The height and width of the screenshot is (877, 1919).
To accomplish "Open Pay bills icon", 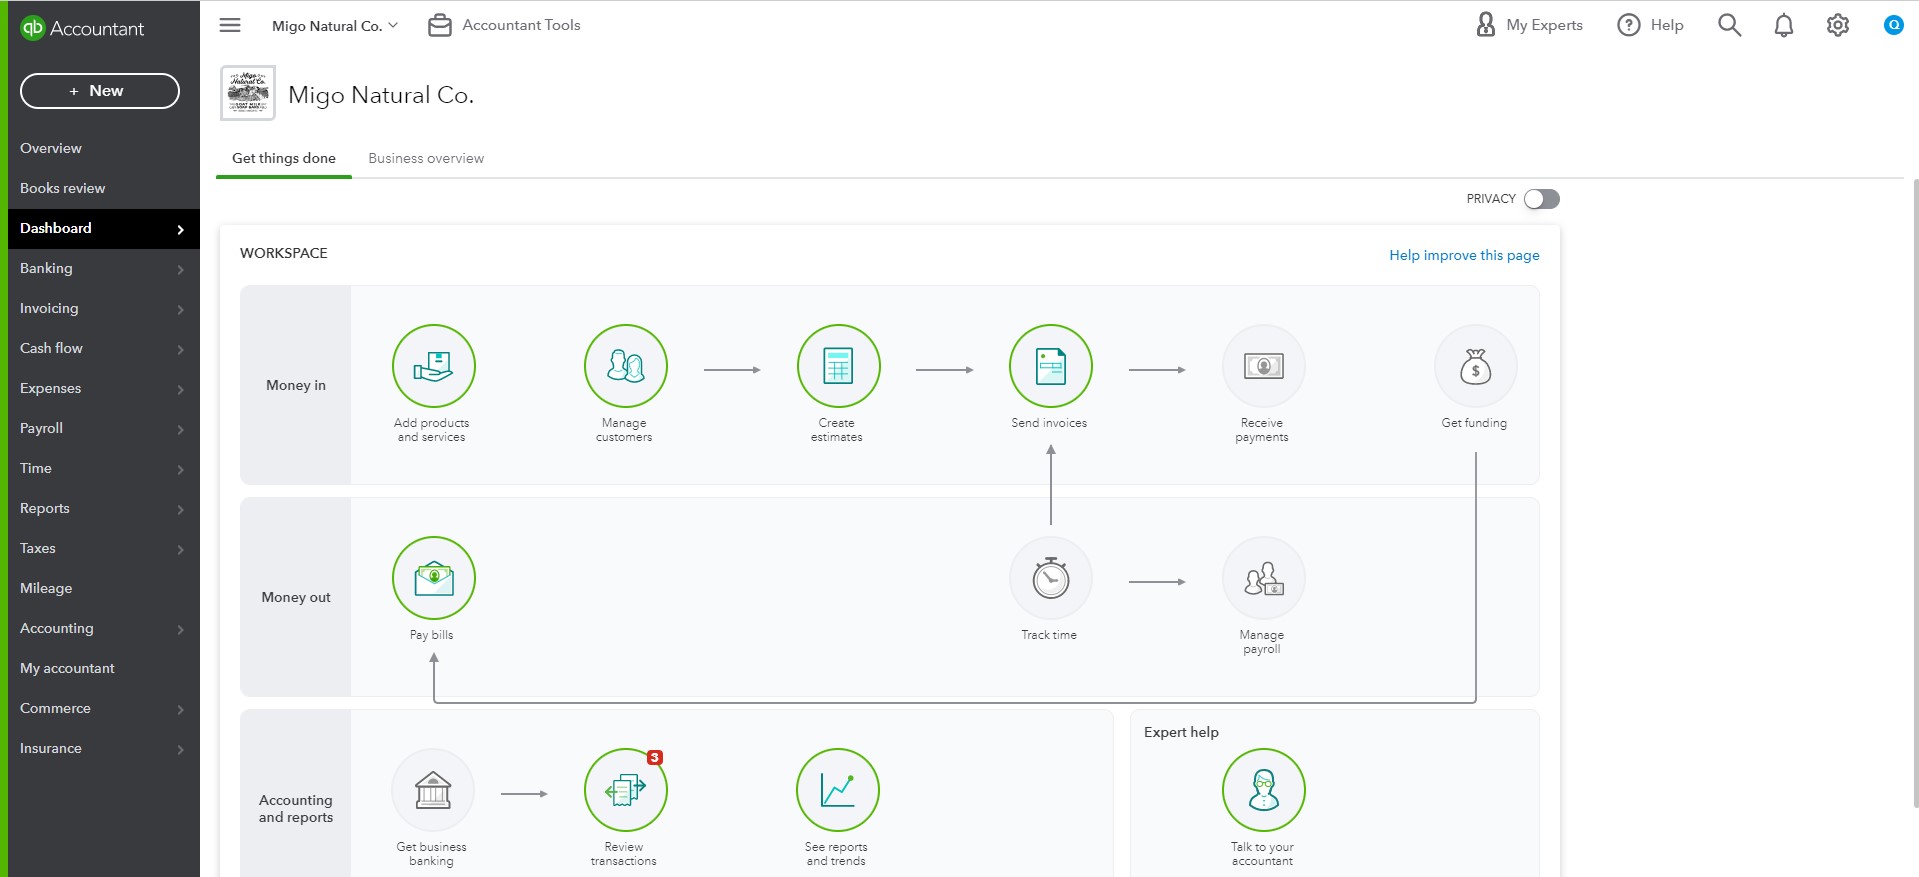I will pyautogui.click(x=433, y=578).
